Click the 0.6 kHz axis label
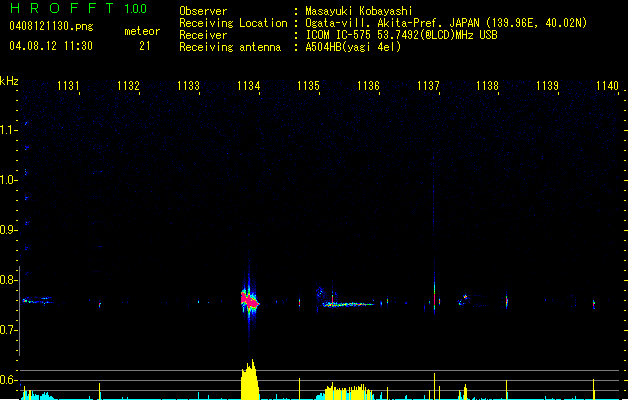629x400 pixels. (x=8, y=380)
